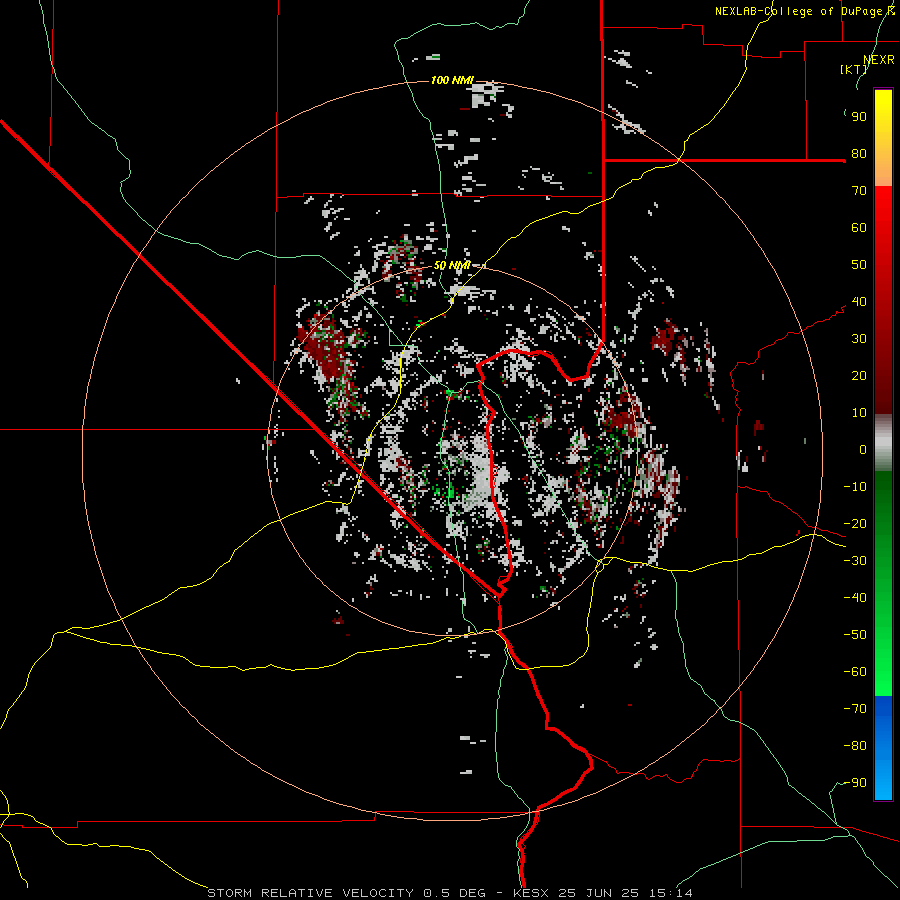Click the 10 value on the velocity scale

click(859, 413)
